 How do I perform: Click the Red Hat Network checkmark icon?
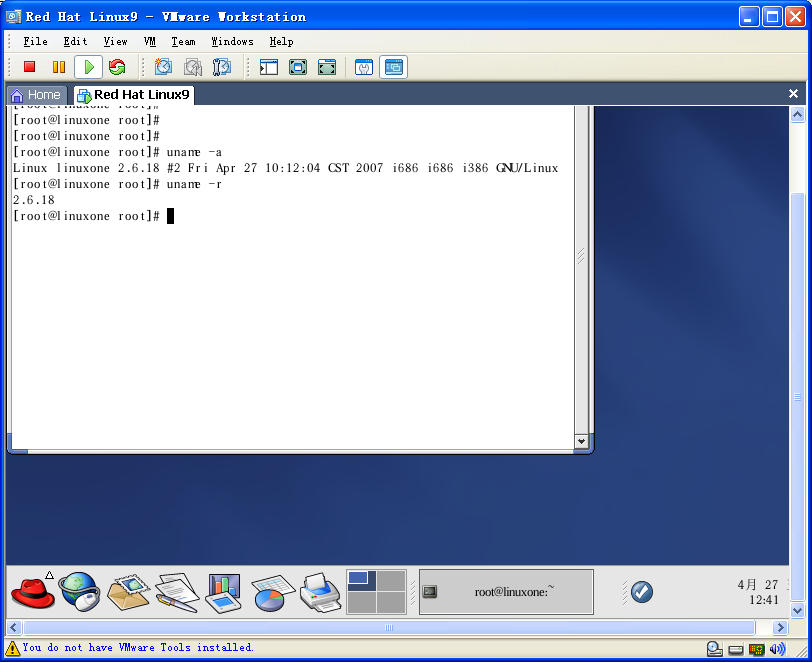pyautogui.click(x=642, y=592)
